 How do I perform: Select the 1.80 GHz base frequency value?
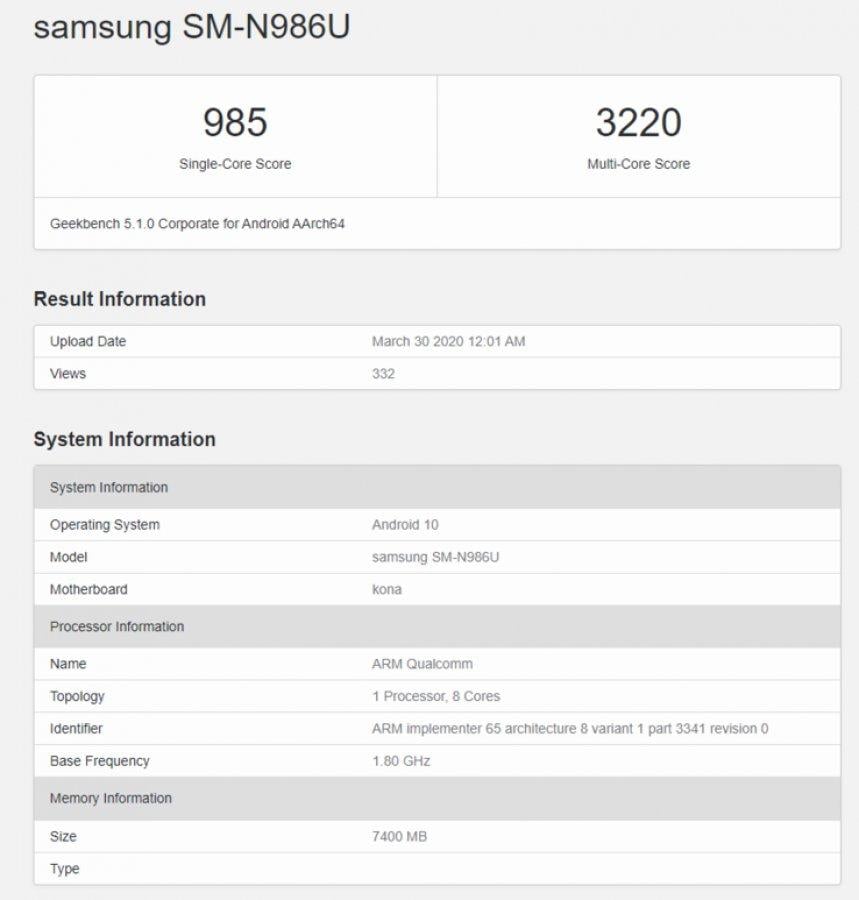[401, 761]
